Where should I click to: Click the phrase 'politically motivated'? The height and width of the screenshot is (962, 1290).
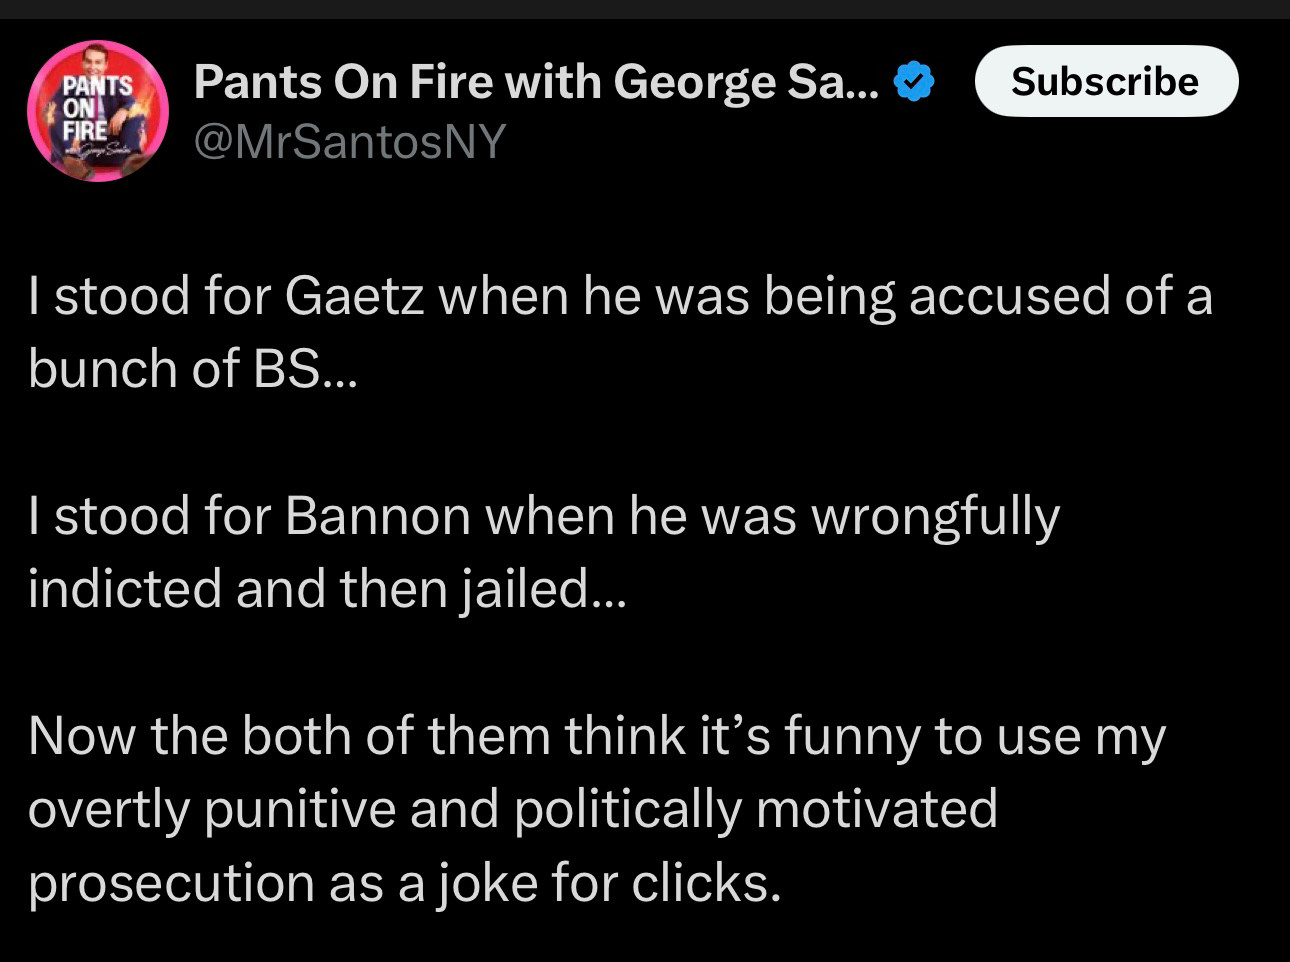[756, 810]
